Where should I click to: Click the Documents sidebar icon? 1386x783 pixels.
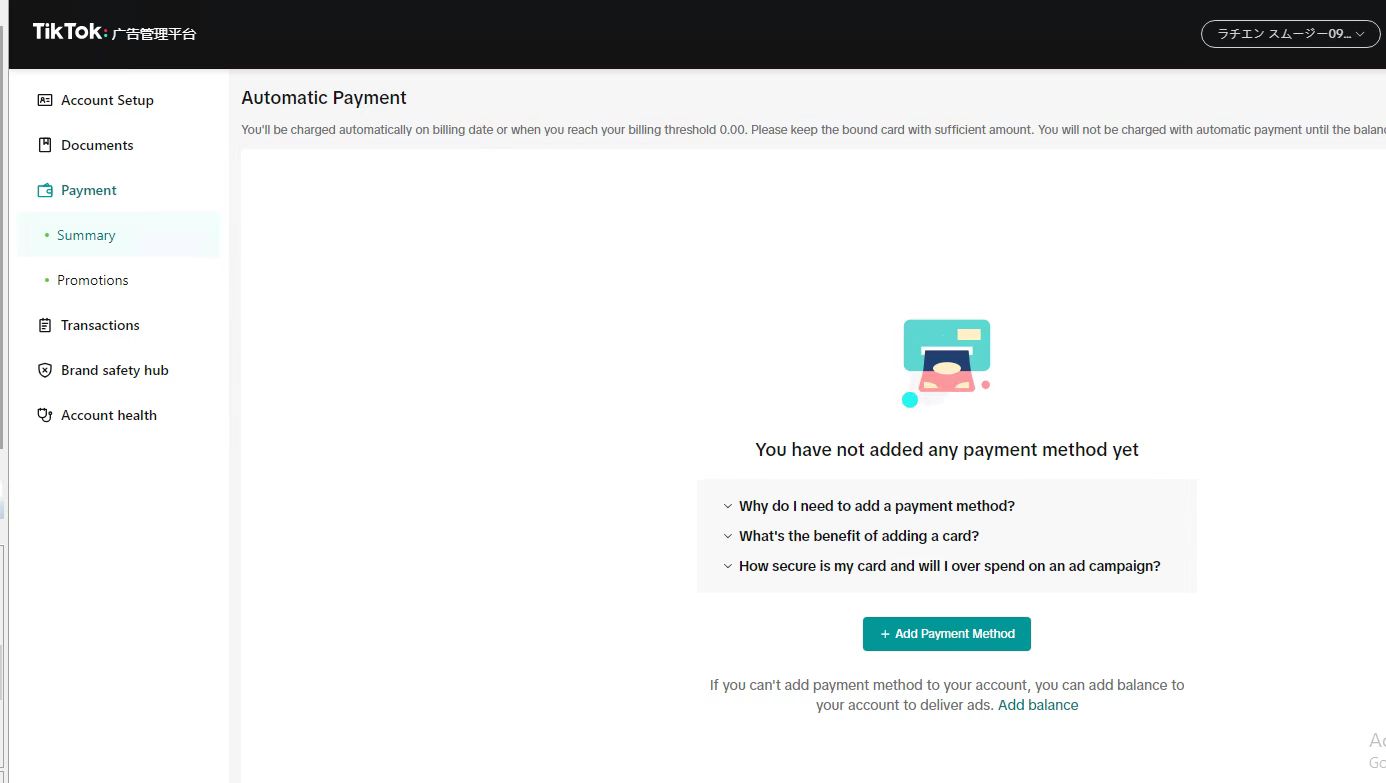pos(44,145)
